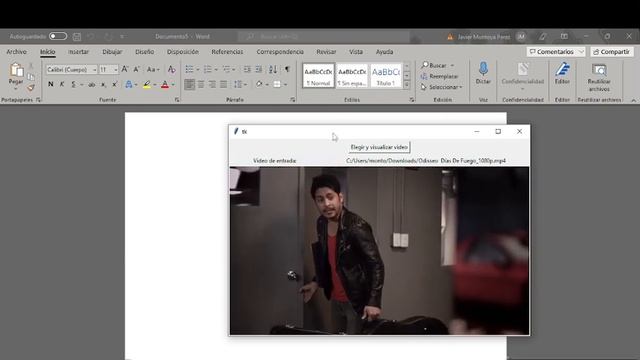Click the clear formatting icon

pos(171,69)
